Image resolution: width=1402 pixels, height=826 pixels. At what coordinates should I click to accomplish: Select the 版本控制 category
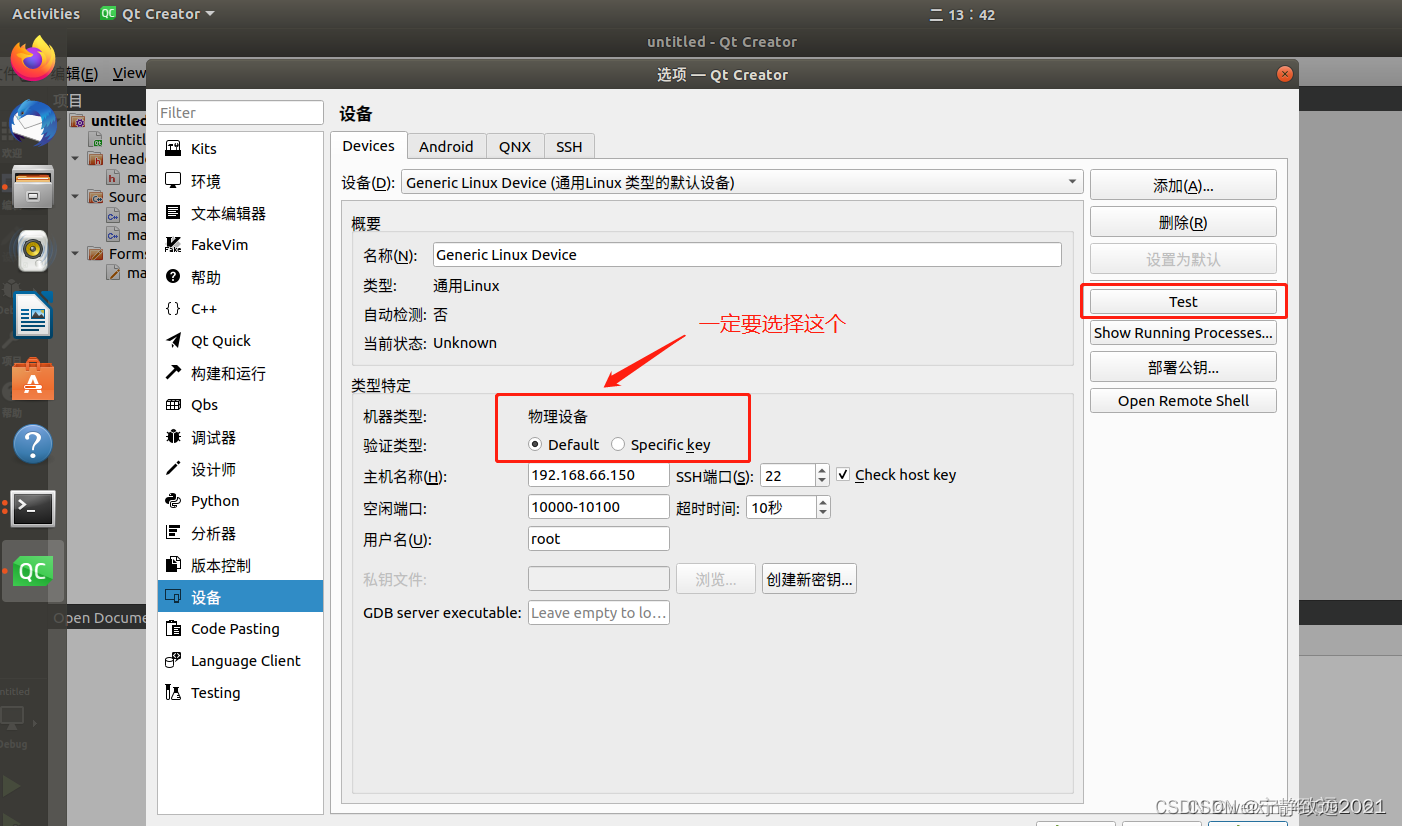pos(240,564)
